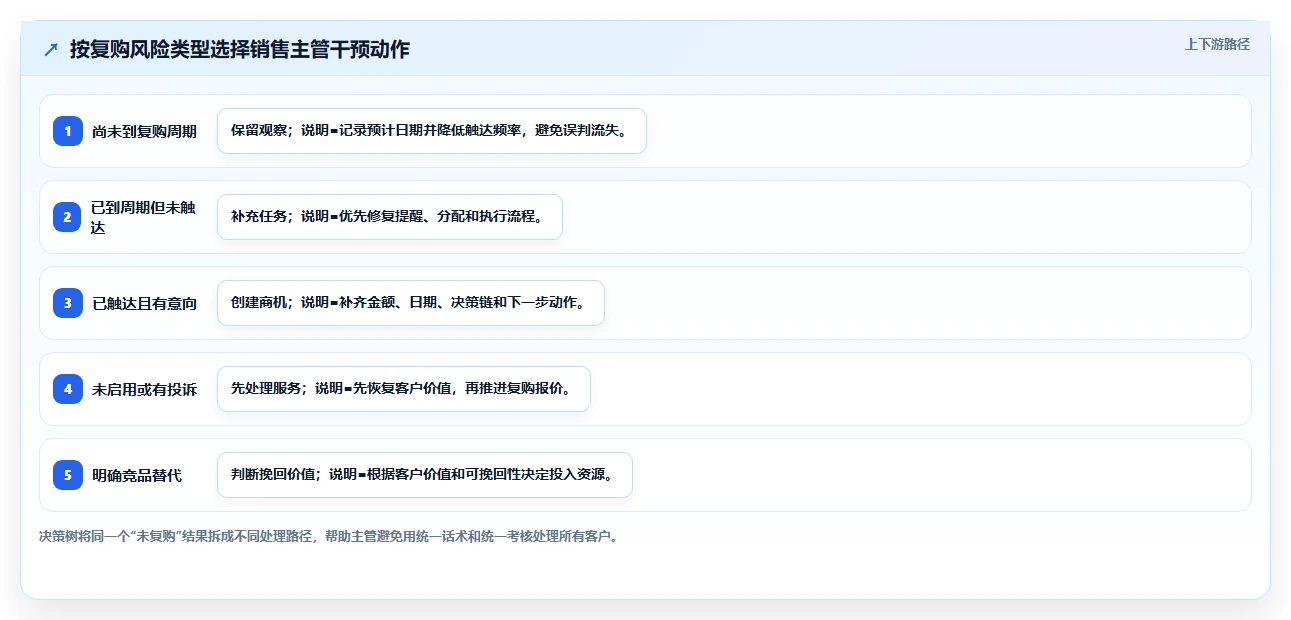
Task: Click the 已到周期但未触达 label
Action: pos(144,217)
